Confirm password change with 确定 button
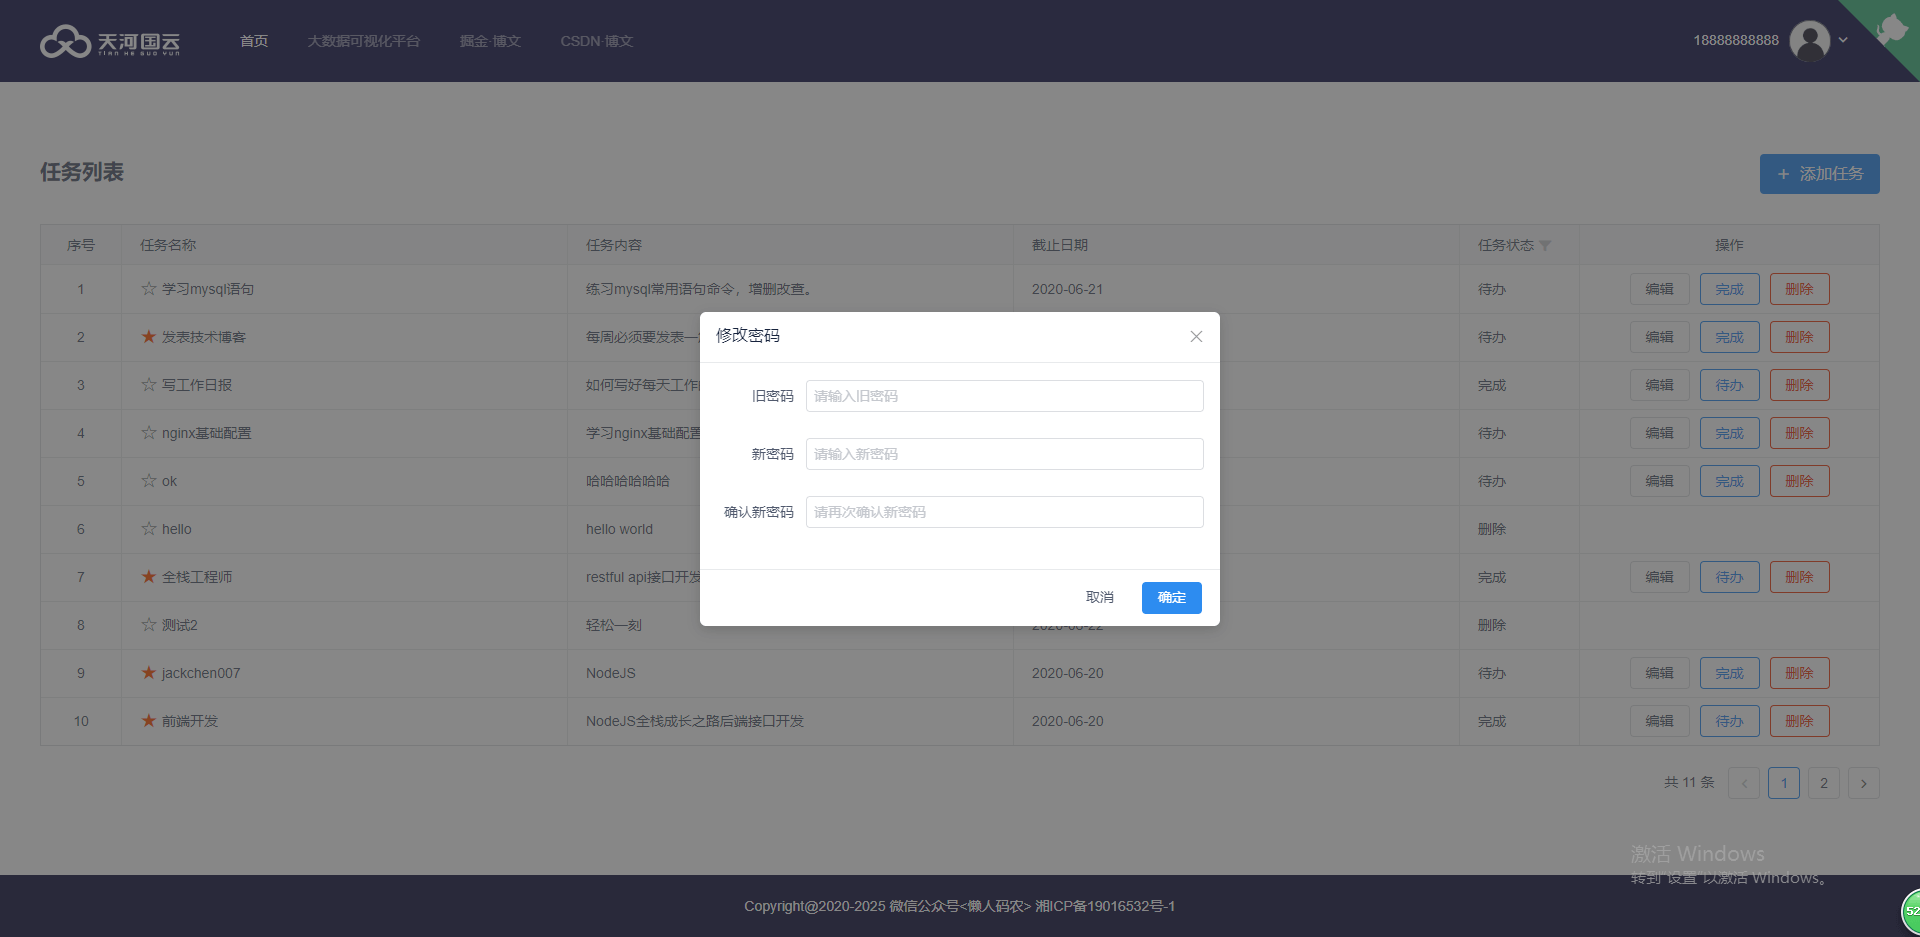This screenshot has width=1920, height=937. tap(1171, 597)
